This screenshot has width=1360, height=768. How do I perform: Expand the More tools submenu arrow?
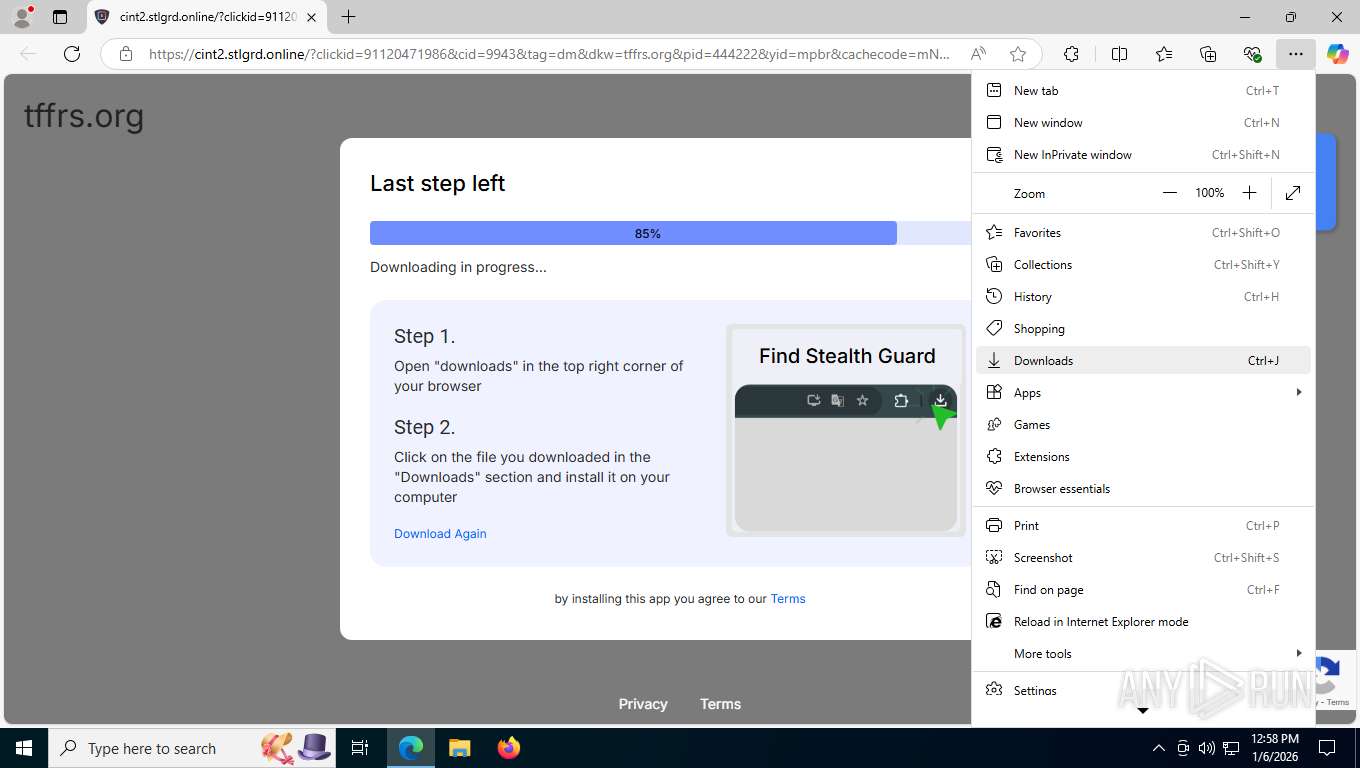coord(1299,654)
